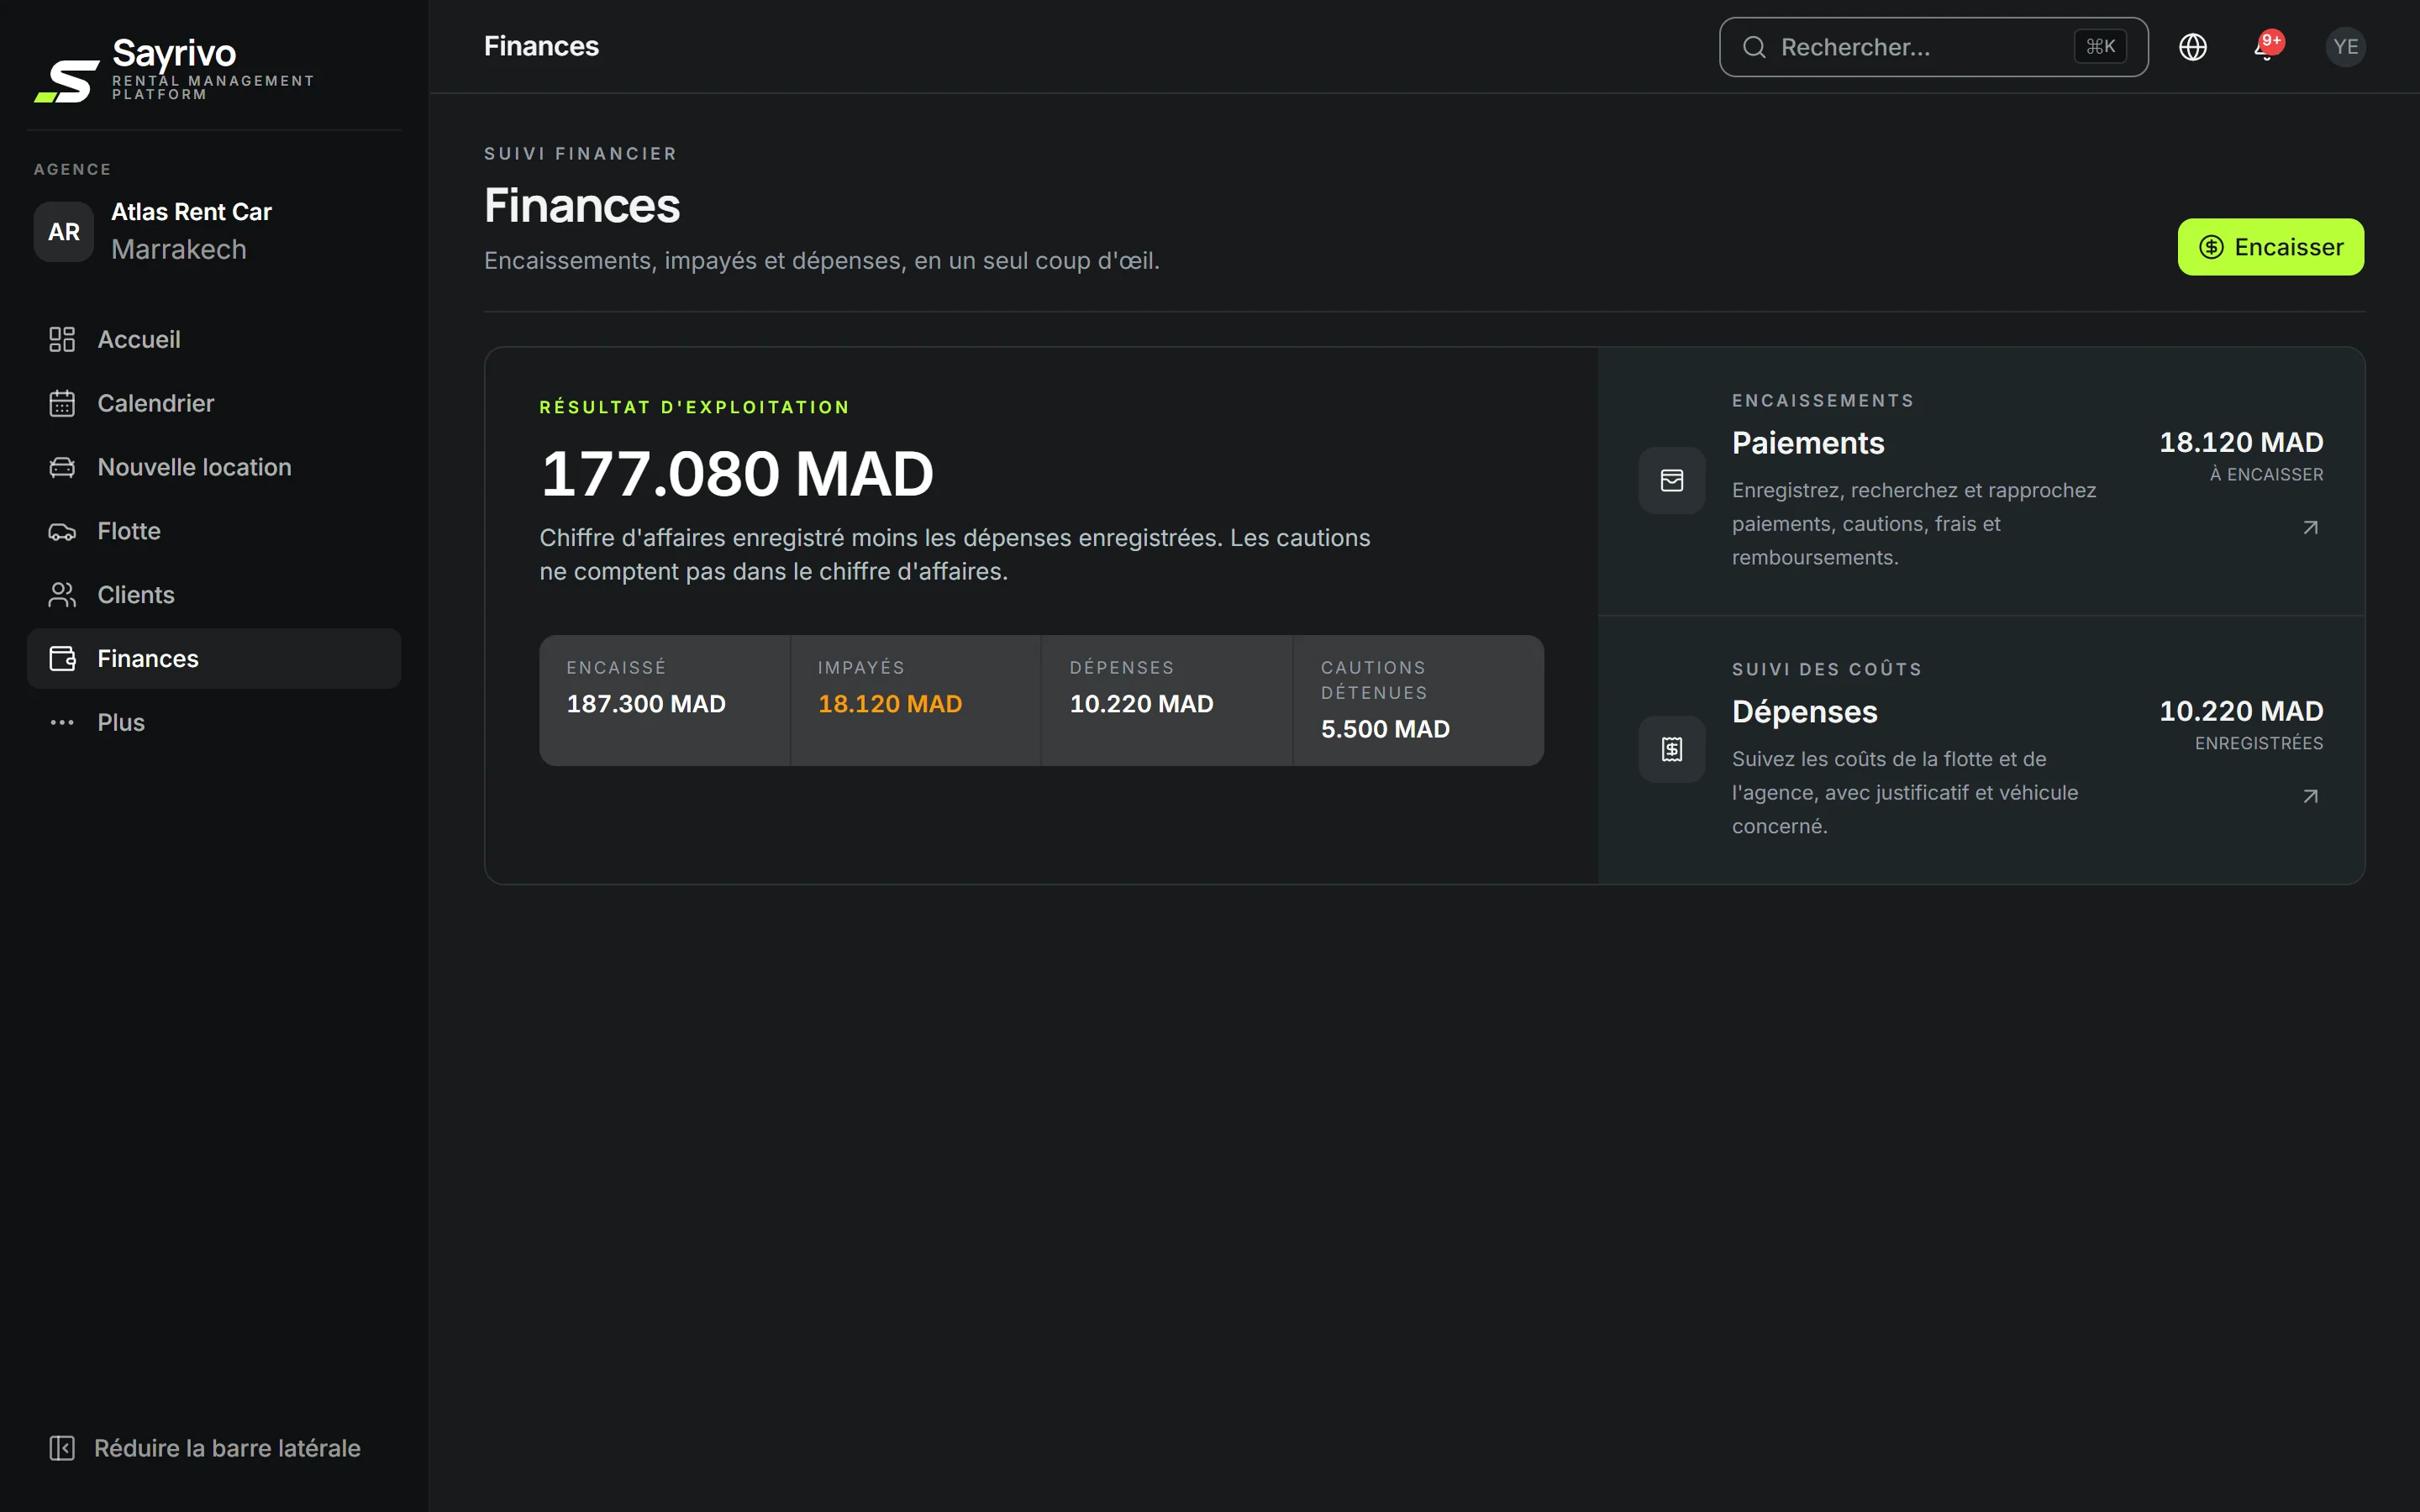The height and width of the screenshot is (1512, 2420).
Task: Click the search magnifier icon
Action: tap(1754, 47)
